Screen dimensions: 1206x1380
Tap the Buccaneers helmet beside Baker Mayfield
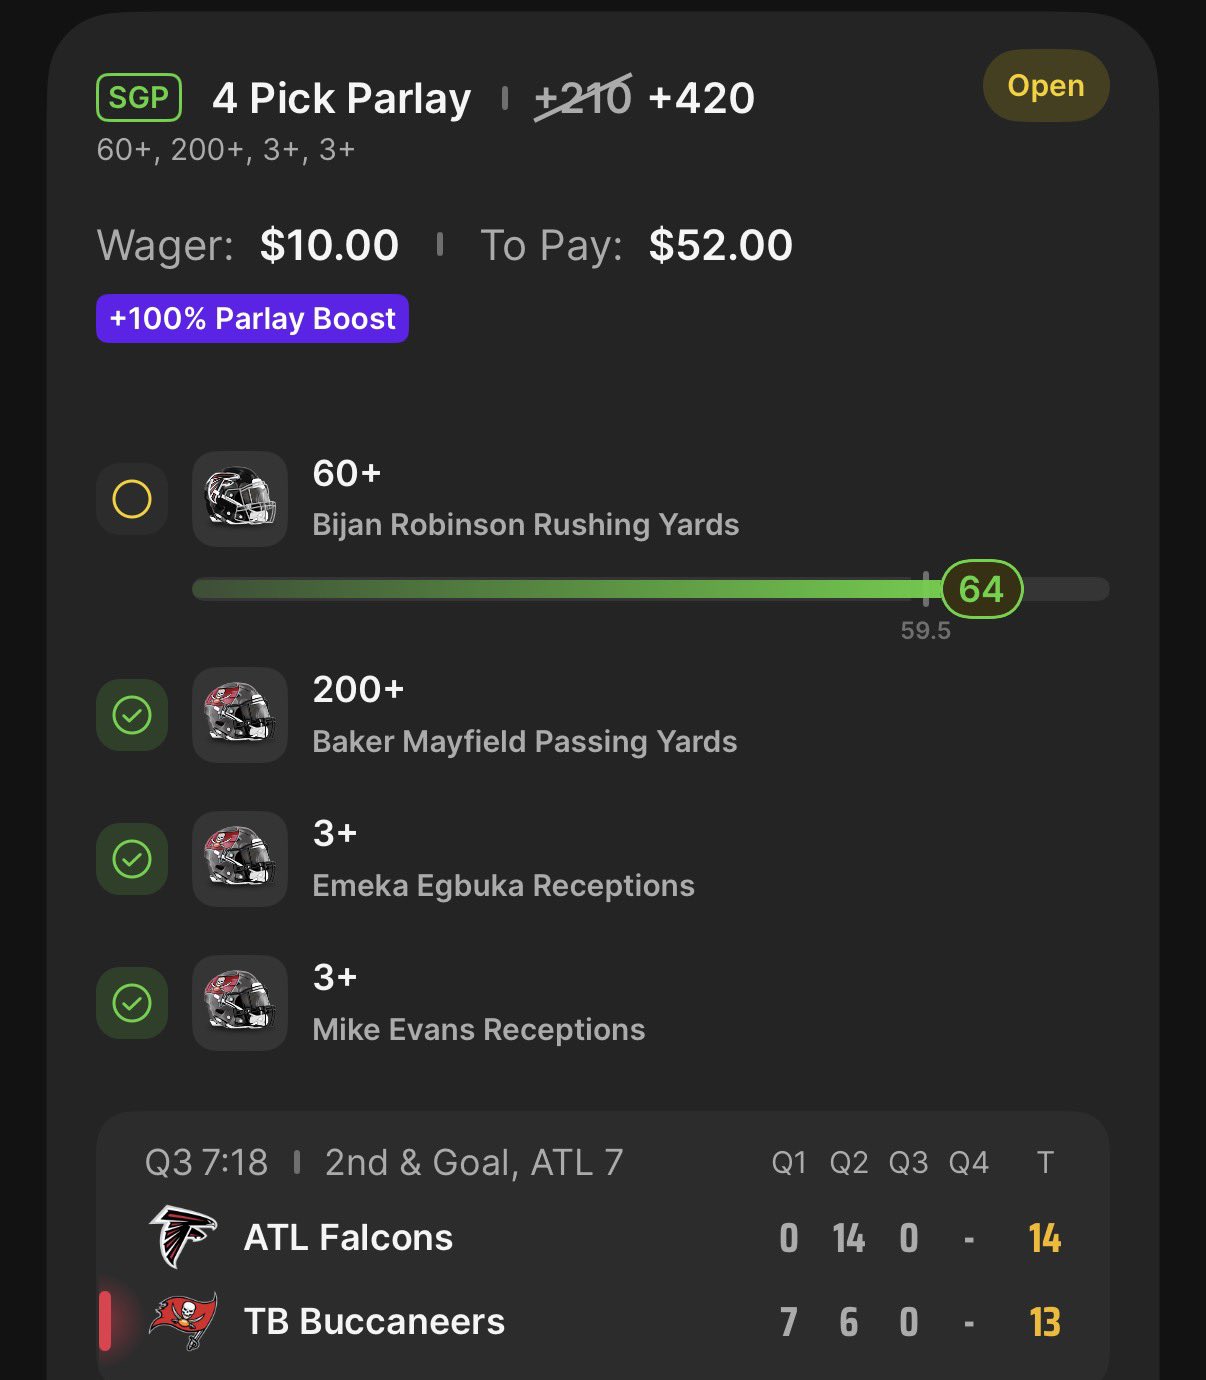(x=240, y=715)
